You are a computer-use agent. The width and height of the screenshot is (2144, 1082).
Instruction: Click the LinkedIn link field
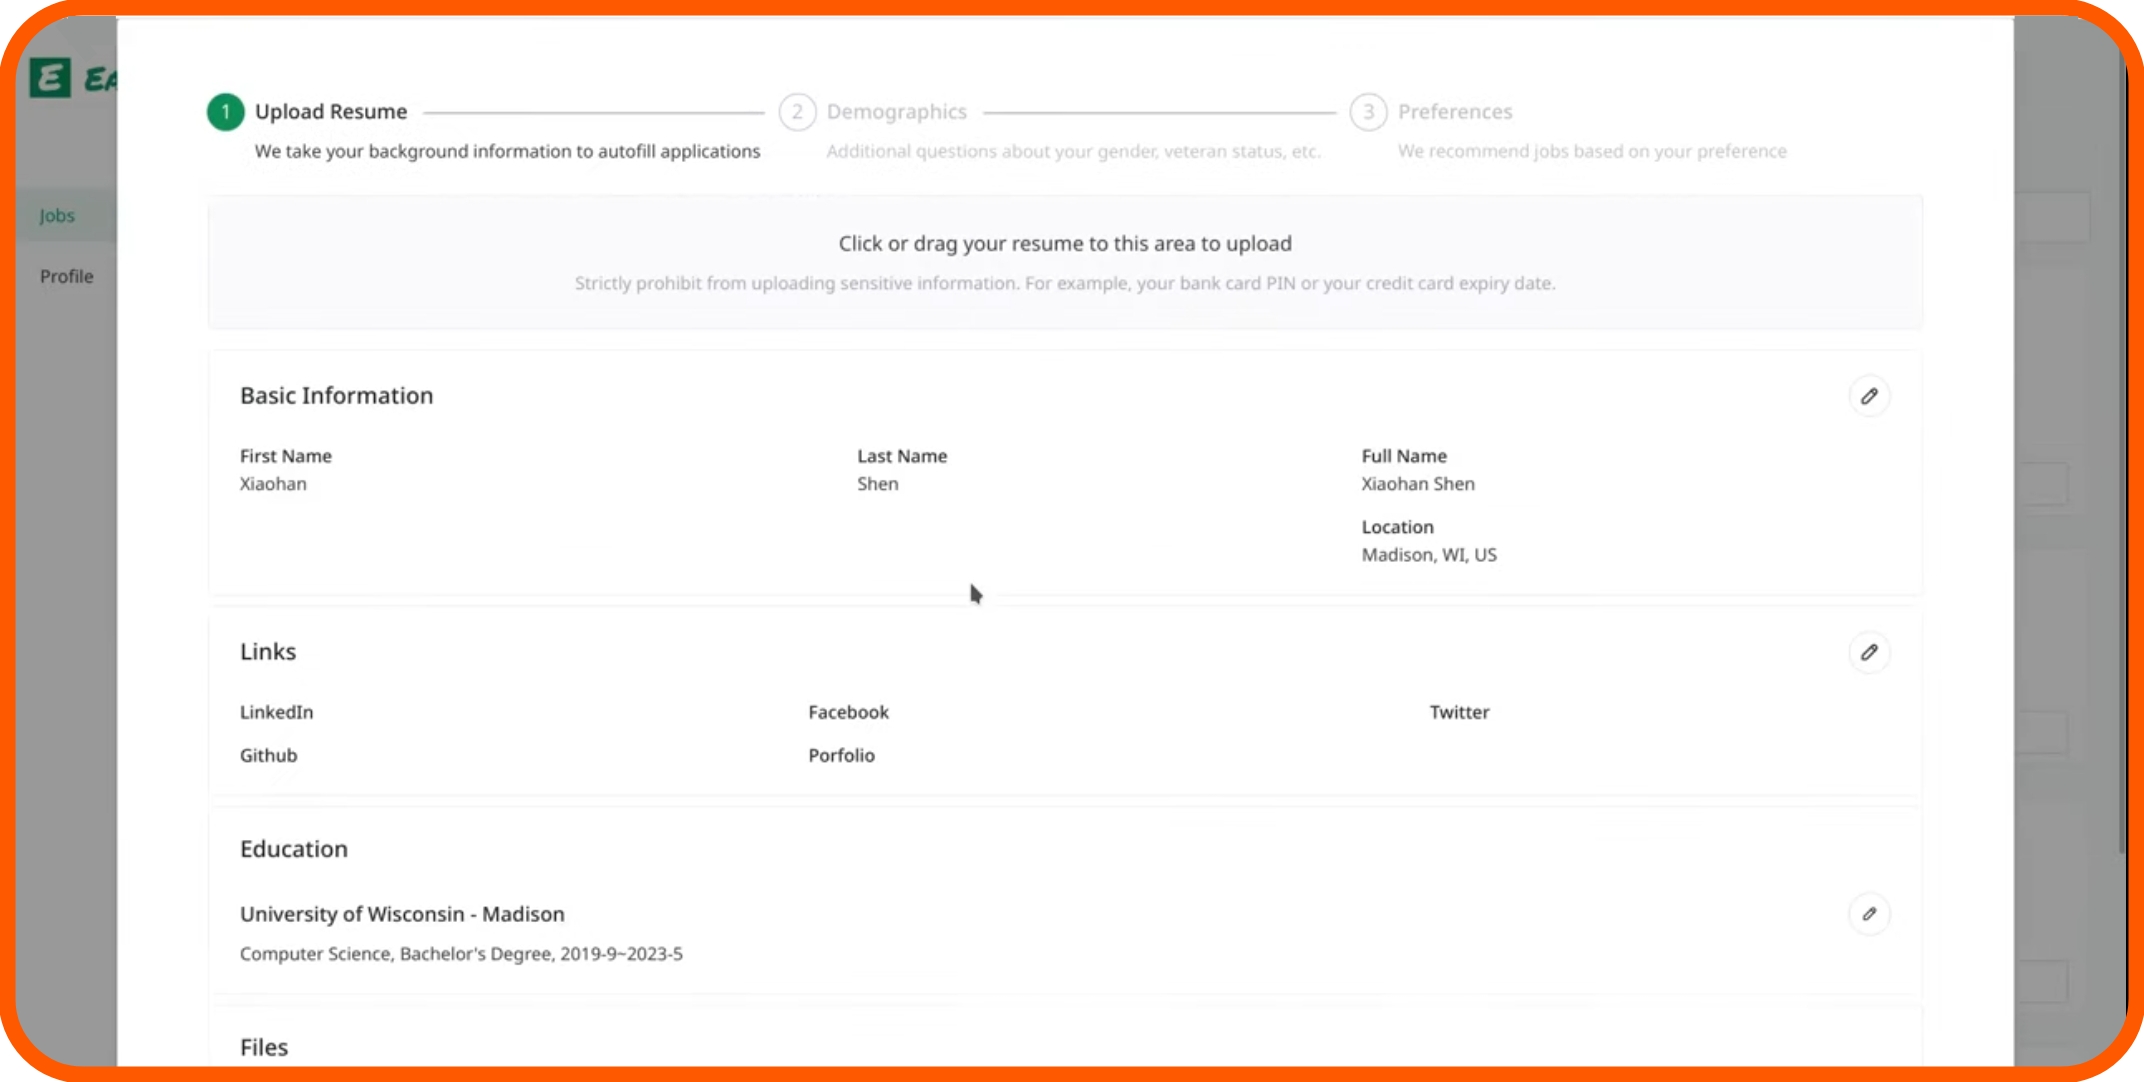coord(276,712)
